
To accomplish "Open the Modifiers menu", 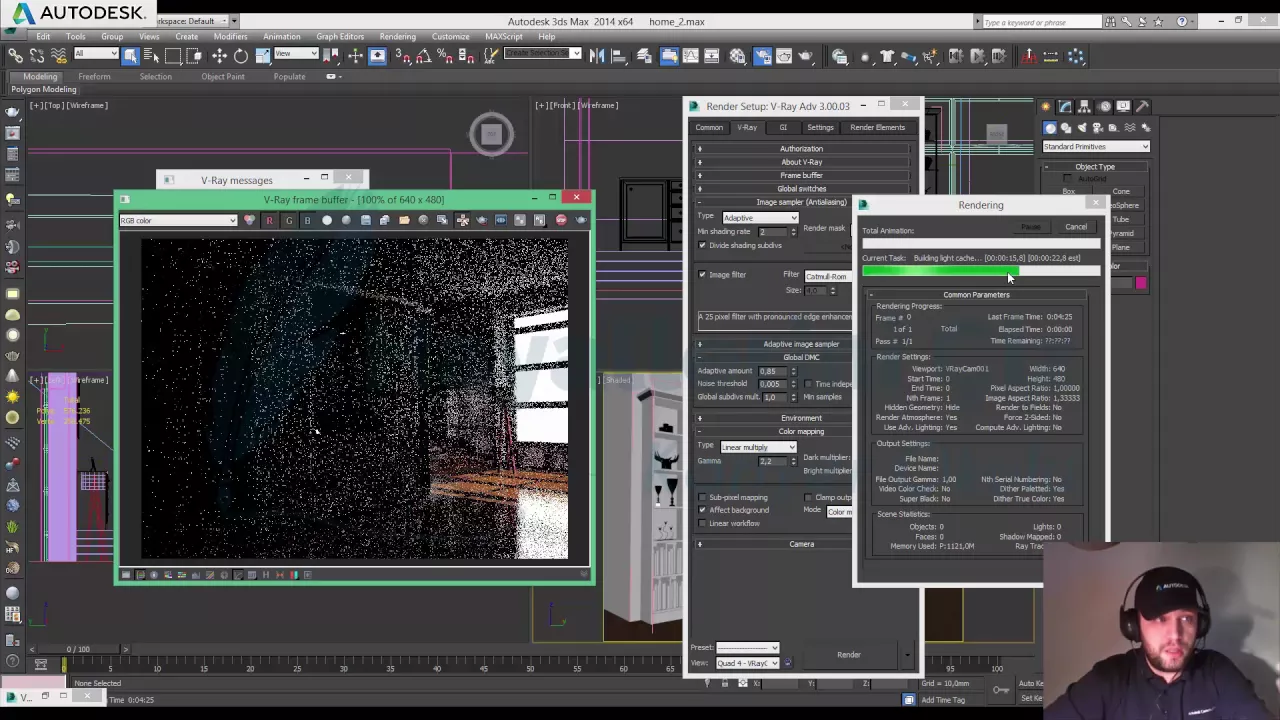I will click(x=230, y=36).
